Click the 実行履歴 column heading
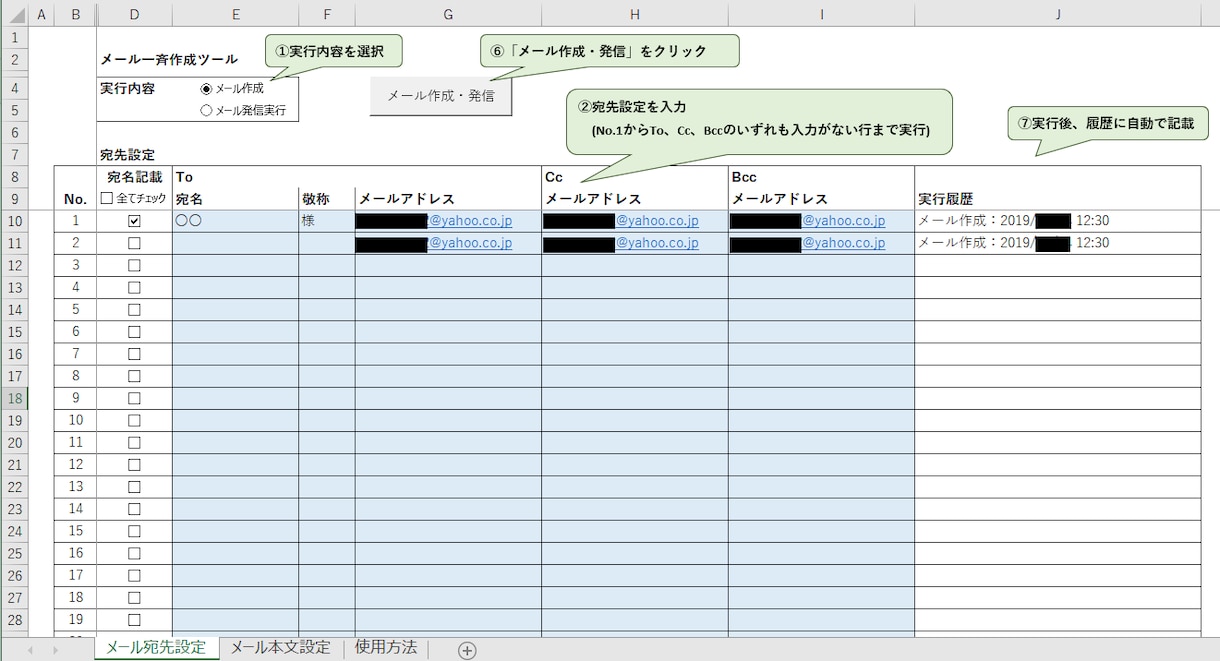This screenshot has height=661, width=1220. tap(945, 199)
